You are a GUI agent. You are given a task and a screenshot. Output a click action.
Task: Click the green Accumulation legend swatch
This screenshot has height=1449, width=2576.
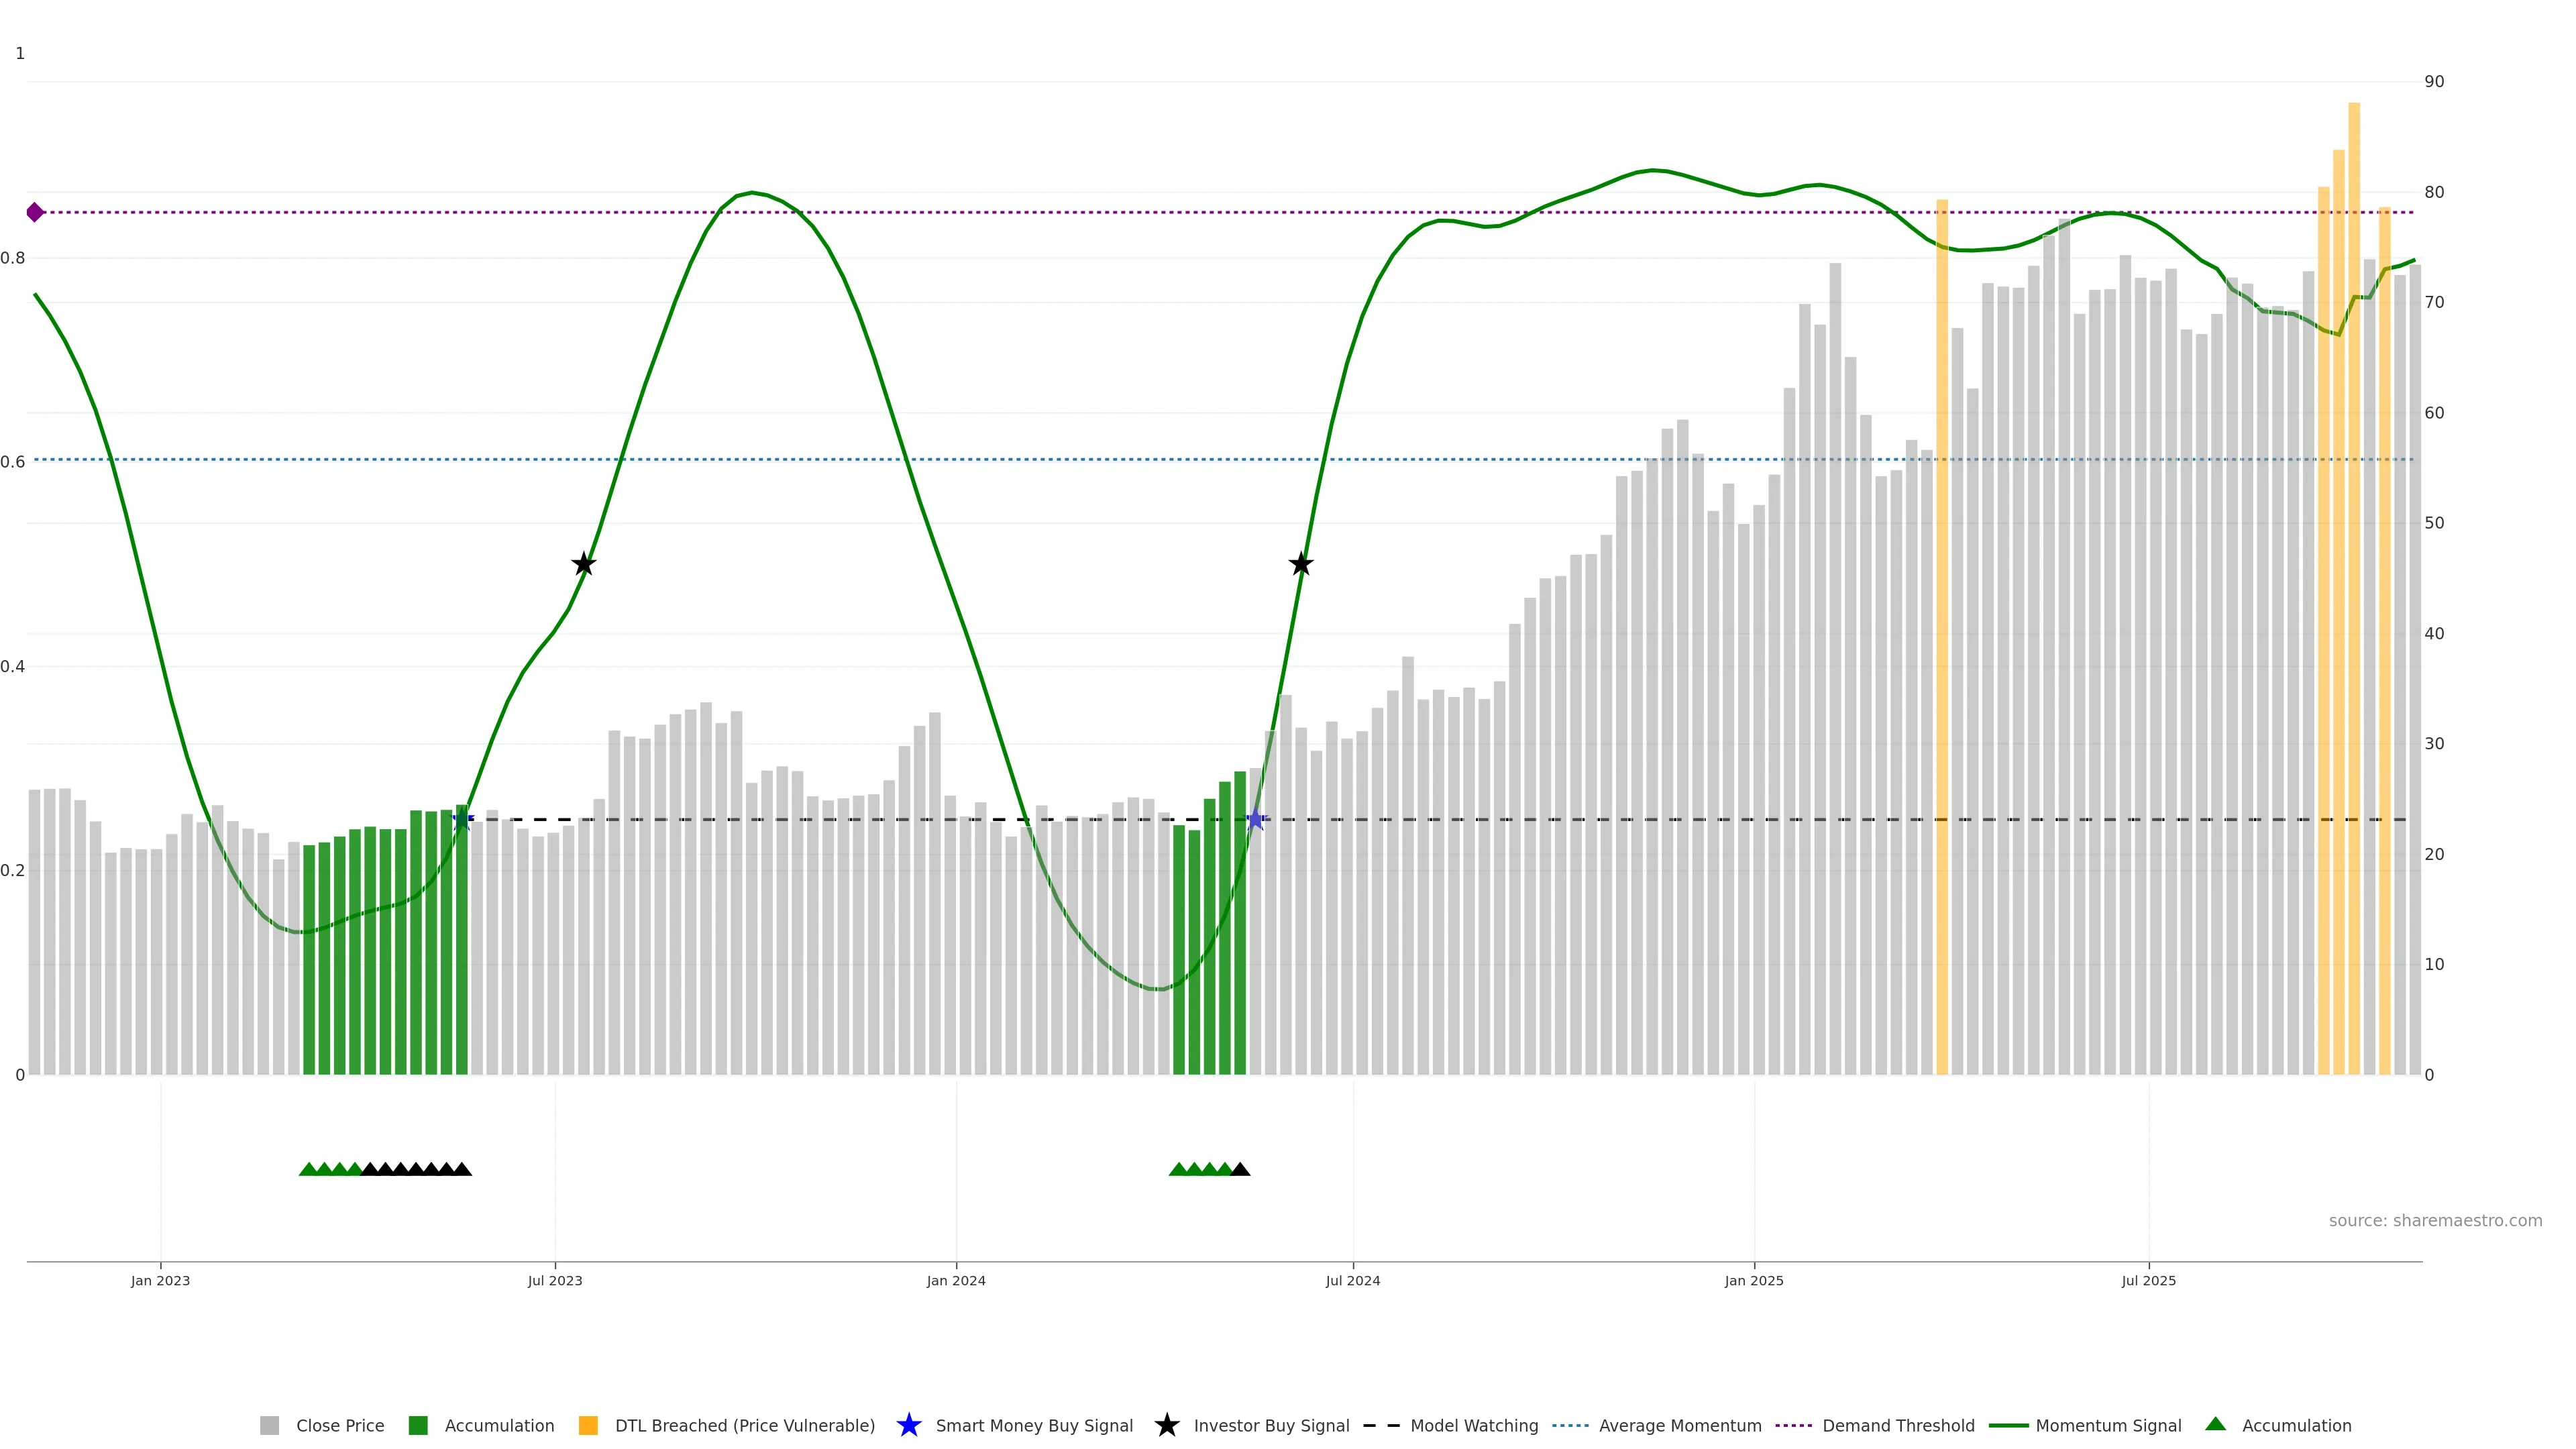pyautogui.click(x=418, y=1426)
